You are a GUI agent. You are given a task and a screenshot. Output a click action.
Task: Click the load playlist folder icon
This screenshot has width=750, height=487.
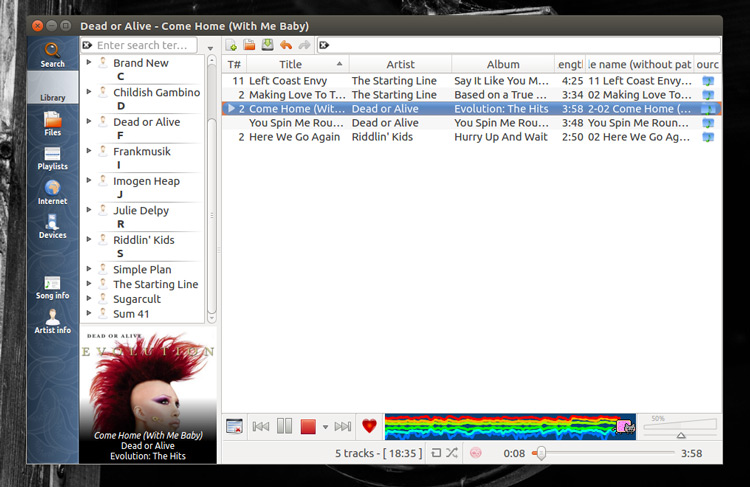click(x=249, y=45)
